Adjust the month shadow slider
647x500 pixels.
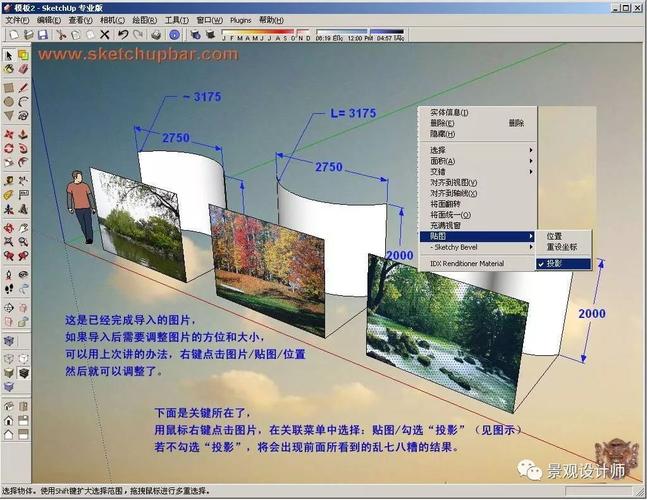[x=266, y=33]
